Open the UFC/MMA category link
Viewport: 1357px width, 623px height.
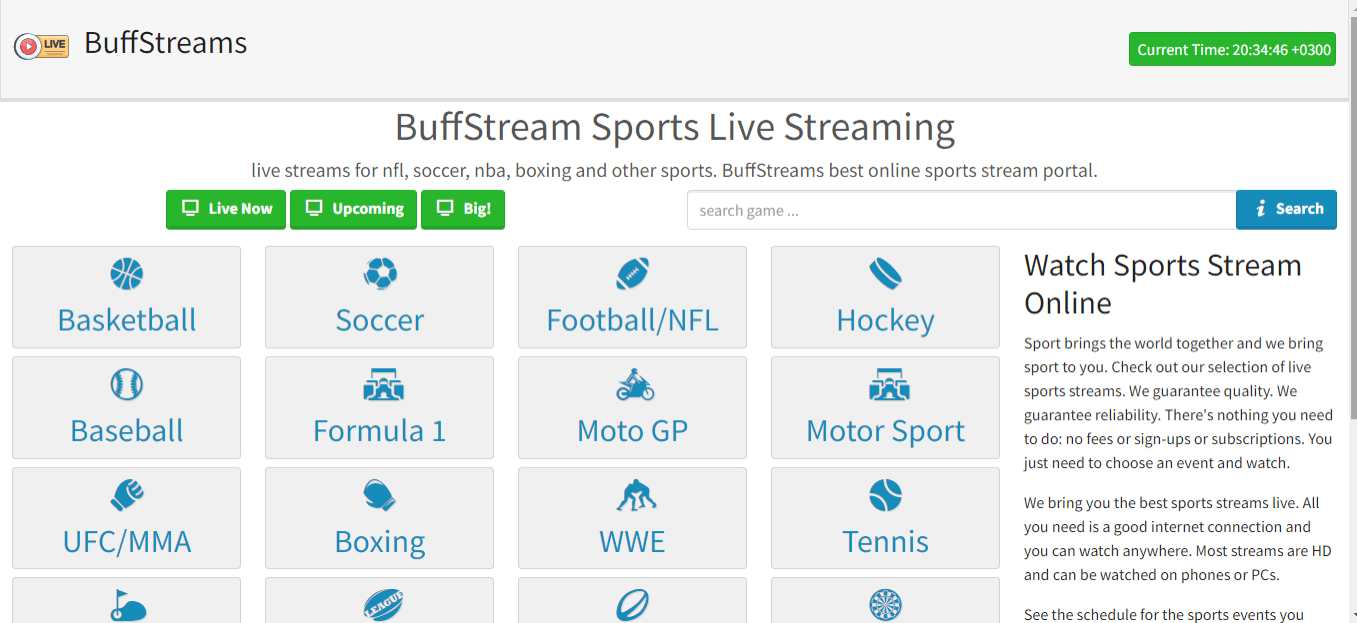tap(127, 542)
